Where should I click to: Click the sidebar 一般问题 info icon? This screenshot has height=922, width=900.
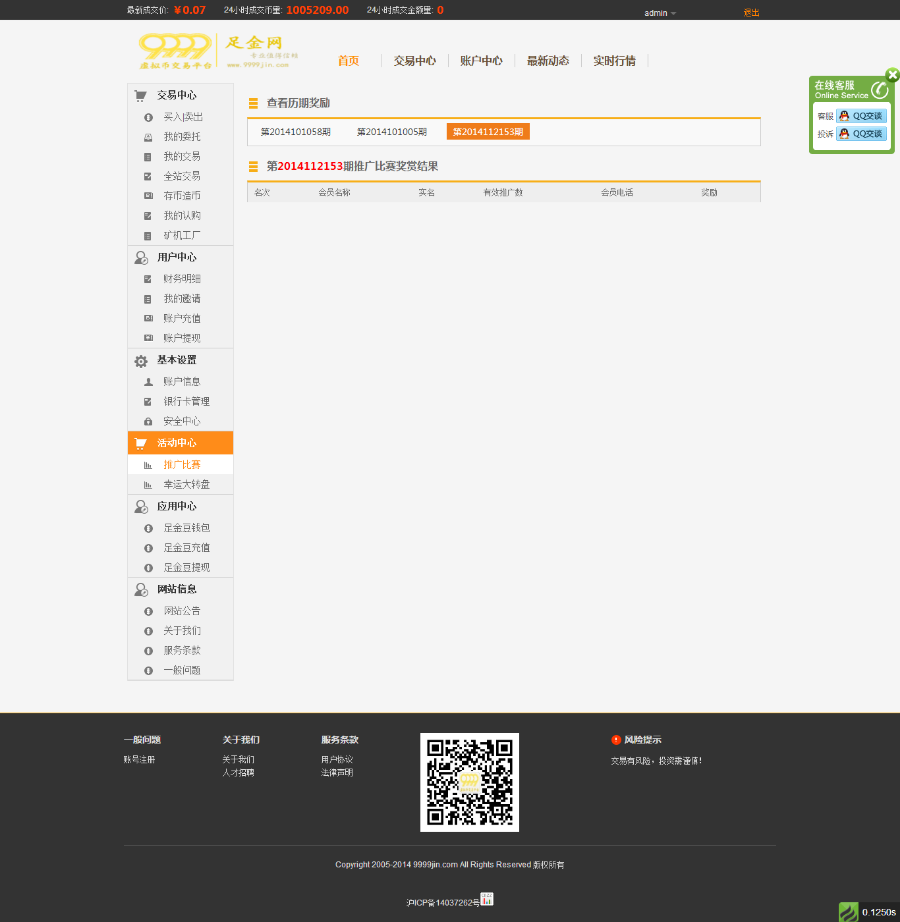coord(148,670)
